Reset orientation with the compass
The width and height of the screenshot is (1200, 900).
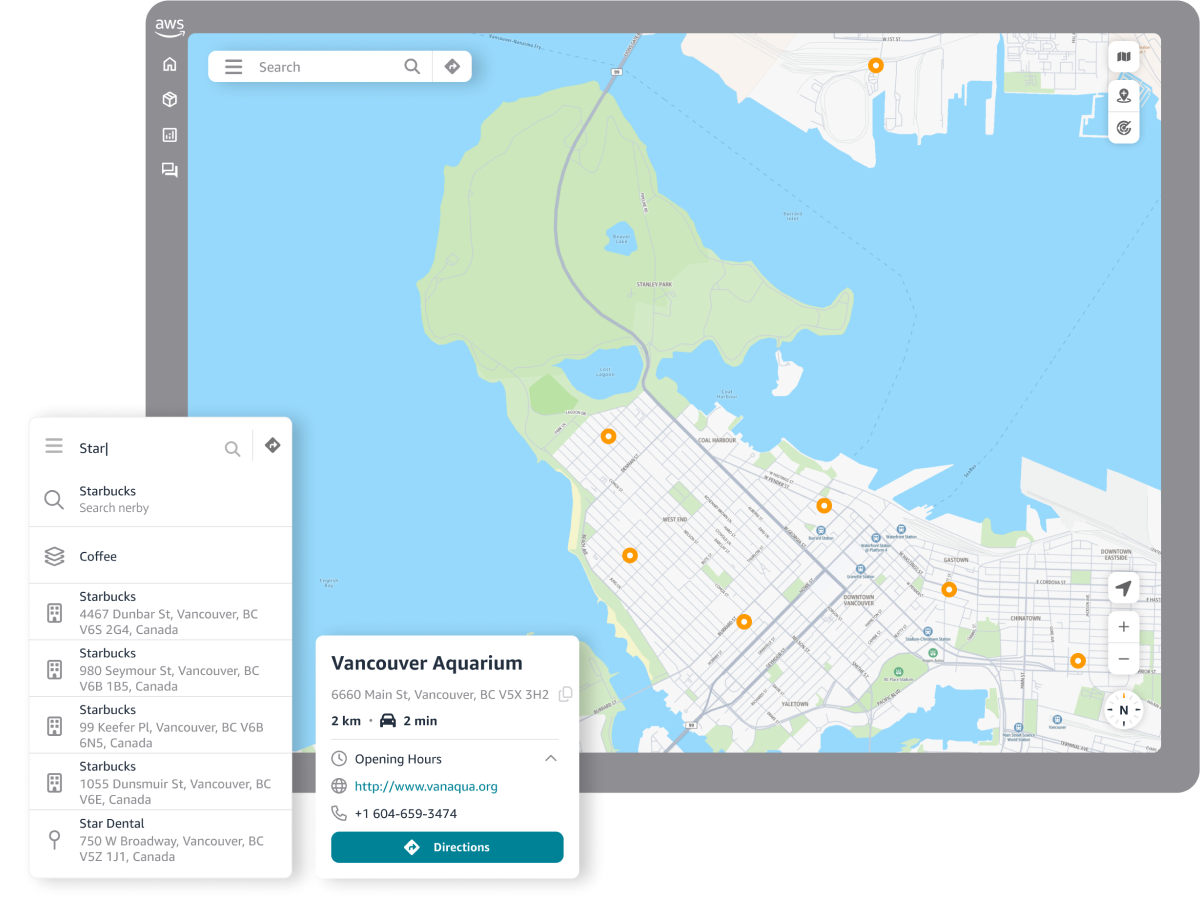(1124, 710)
